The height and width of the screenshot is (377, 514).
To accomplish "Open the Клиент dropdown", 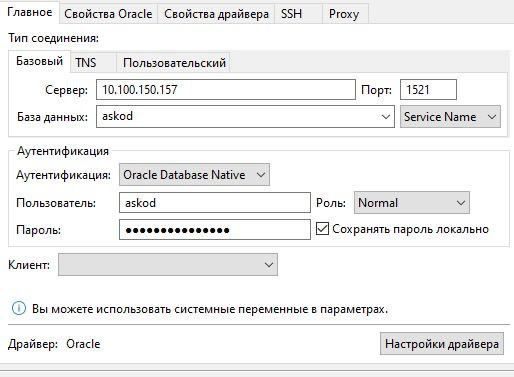I will pos(168,264).
